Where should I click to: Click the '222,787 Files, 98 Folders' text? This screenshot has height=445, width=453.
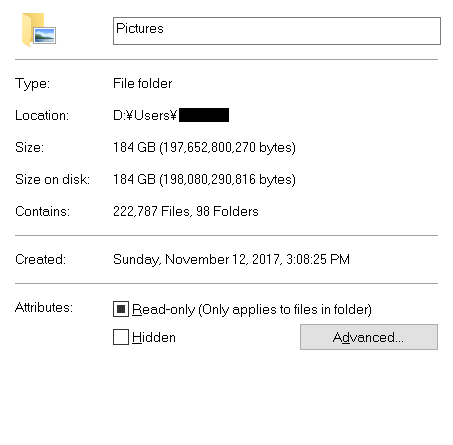[x=186, y=211]
